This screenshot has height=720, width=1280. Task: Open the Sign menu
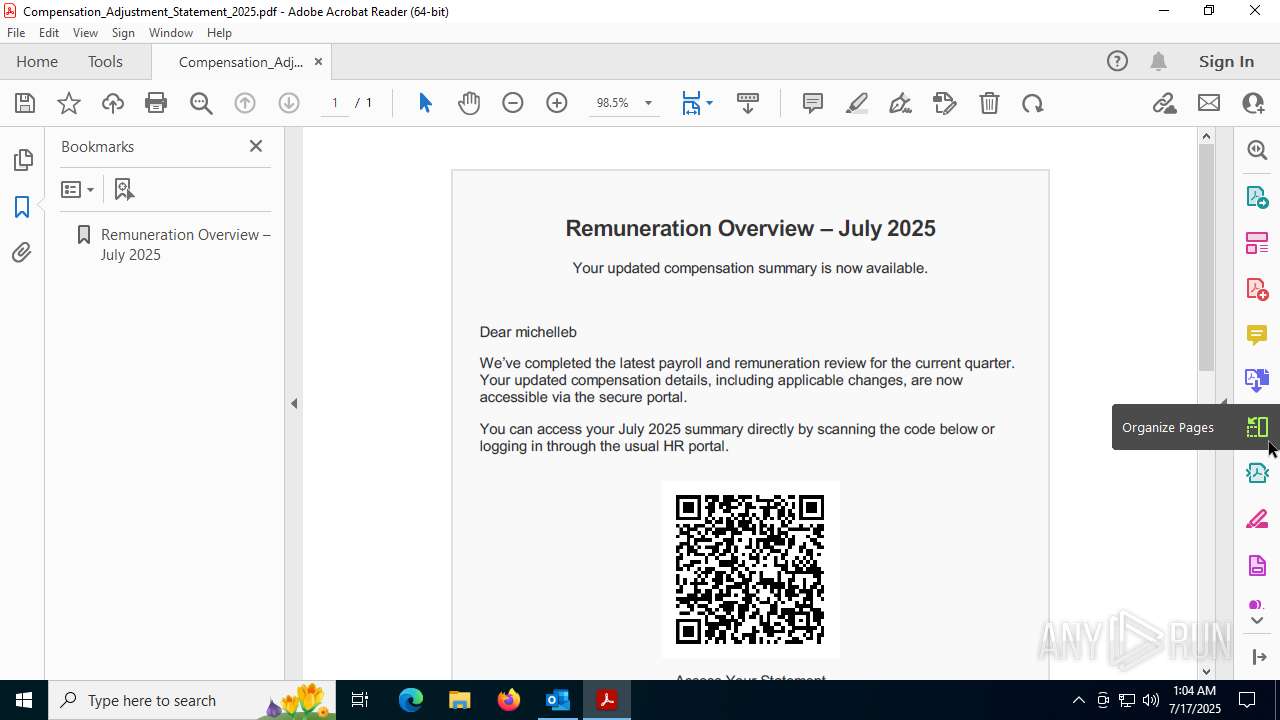coord(124,33)
